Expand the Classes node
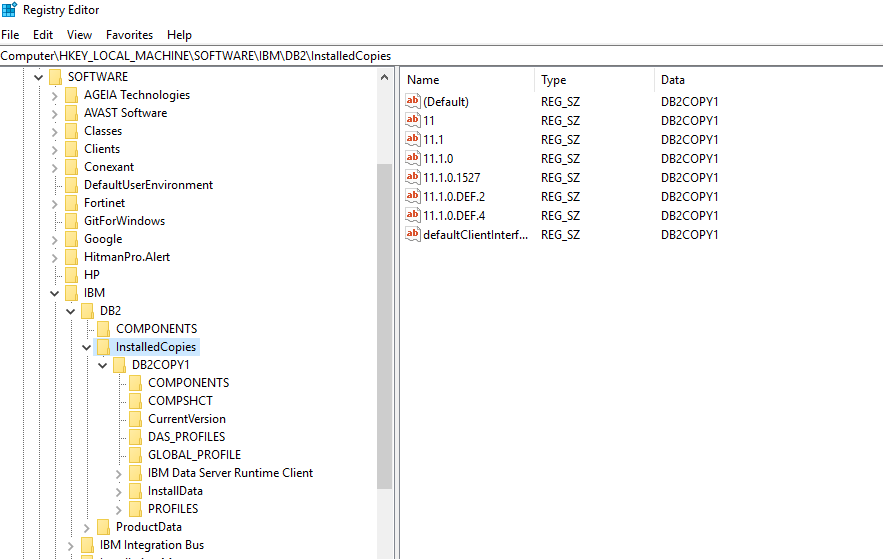The width and height of the screenshot is (883, 559). (55, 131)
